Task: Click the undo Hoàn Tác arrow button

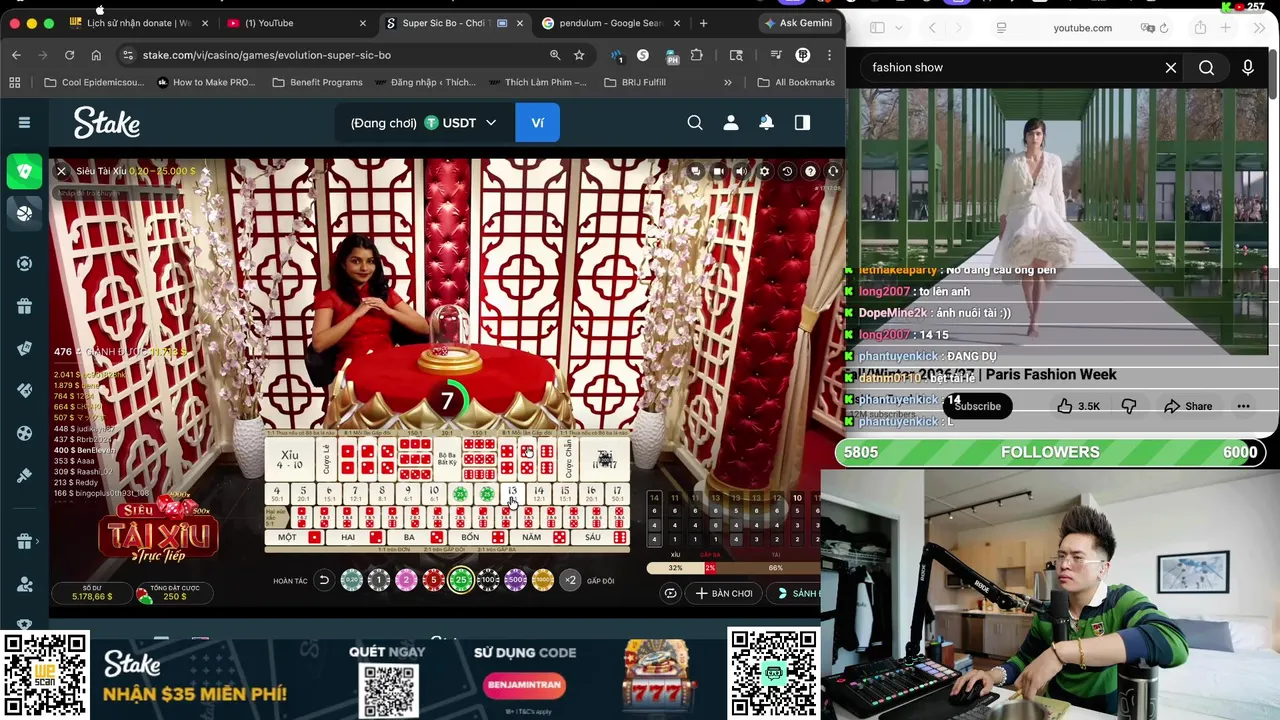Action: pos(323,580)
